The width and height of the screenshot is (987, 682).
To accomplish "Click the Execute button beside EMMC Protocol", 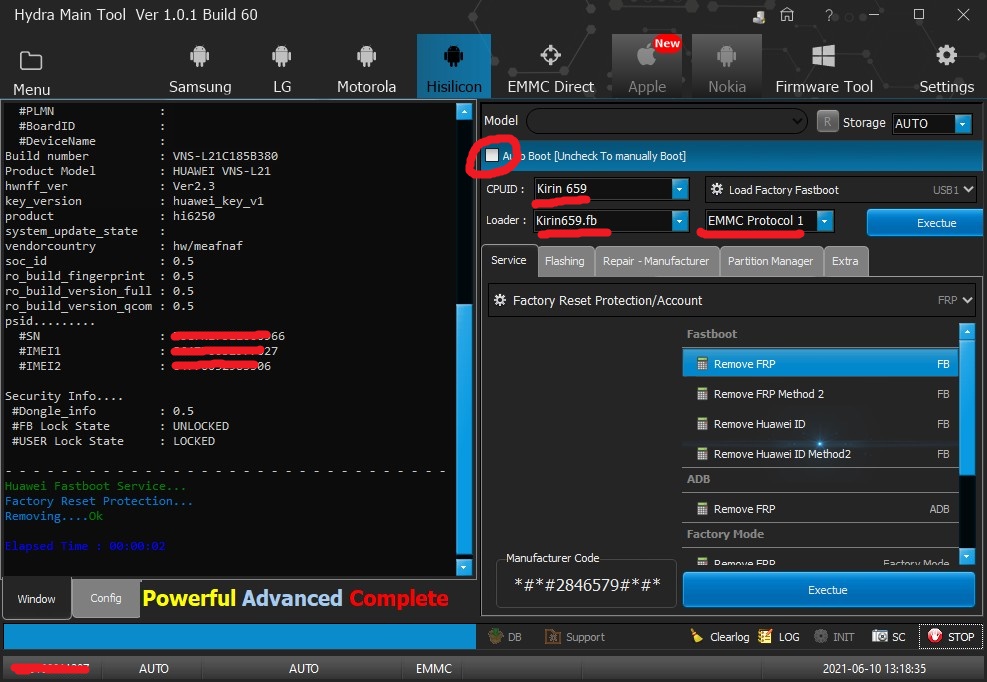I will pyautogui.click(x=925, y=223).
